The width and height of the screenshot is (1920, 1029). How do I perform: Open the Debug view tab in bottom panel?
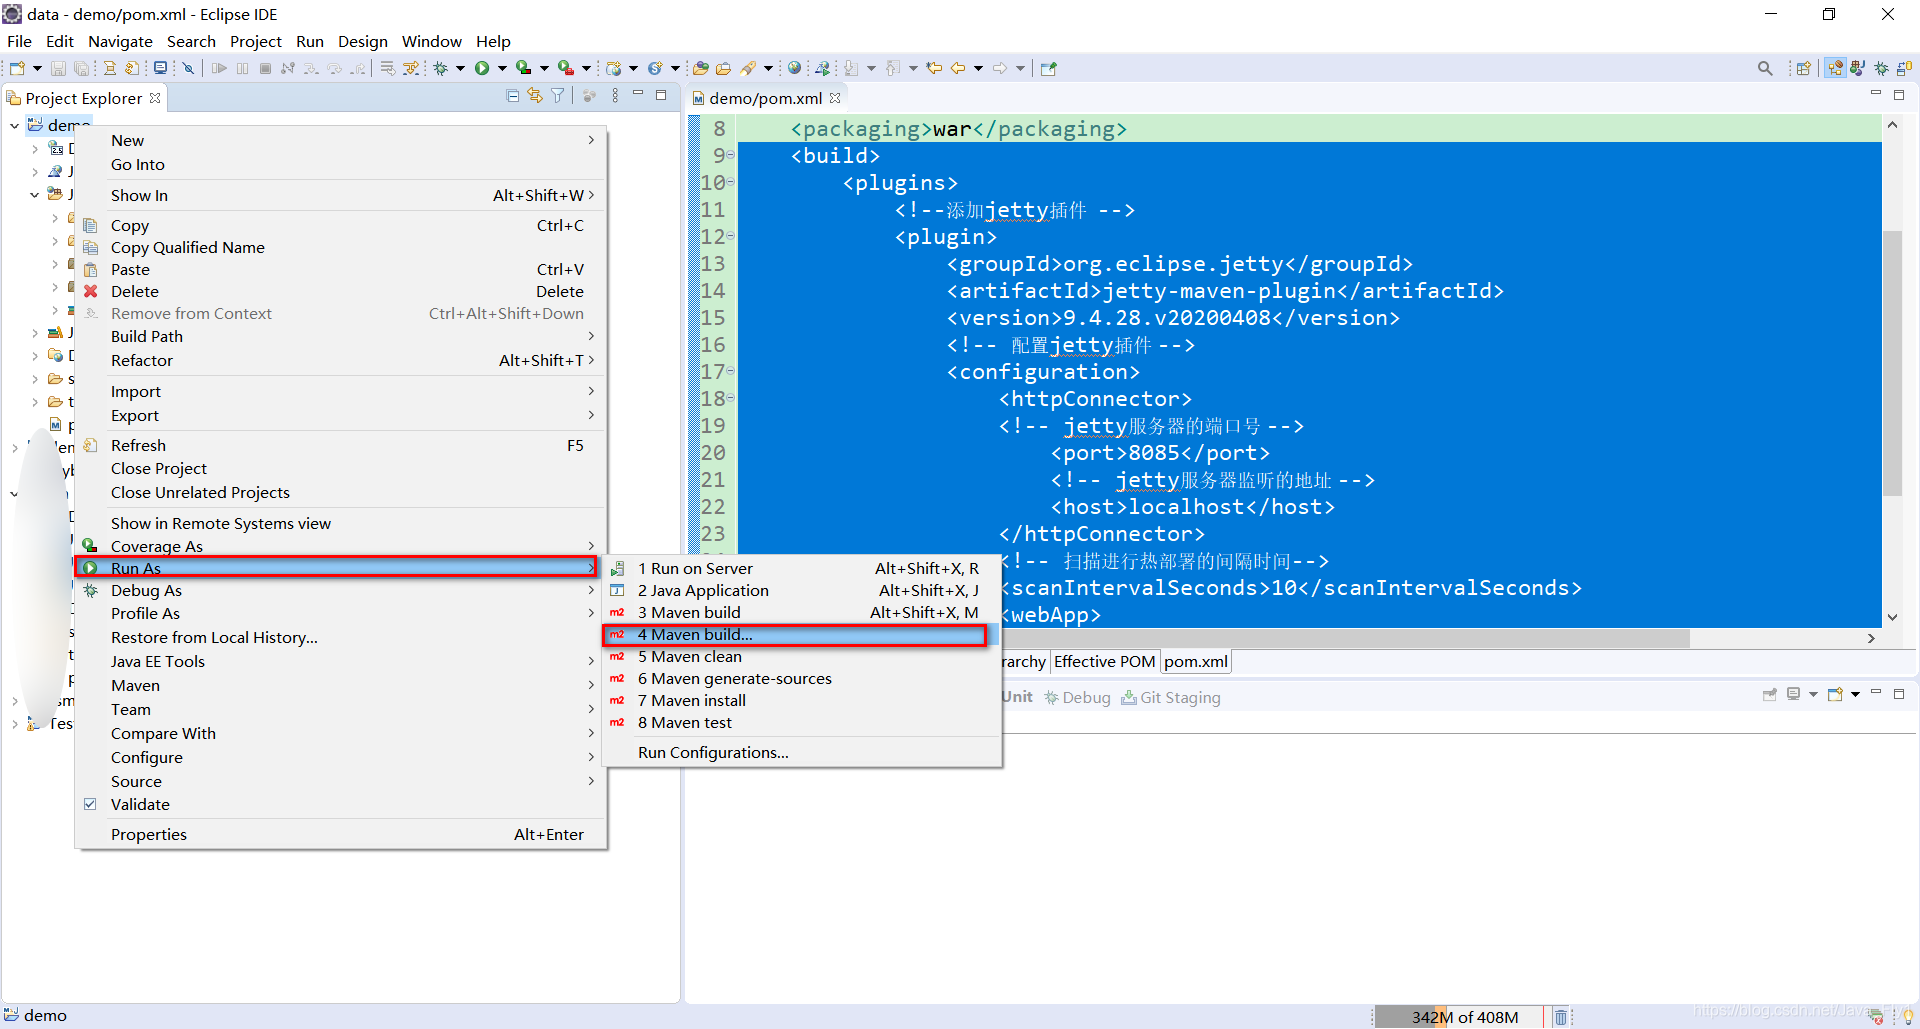pyautogui.click(x=1077, y=697)
